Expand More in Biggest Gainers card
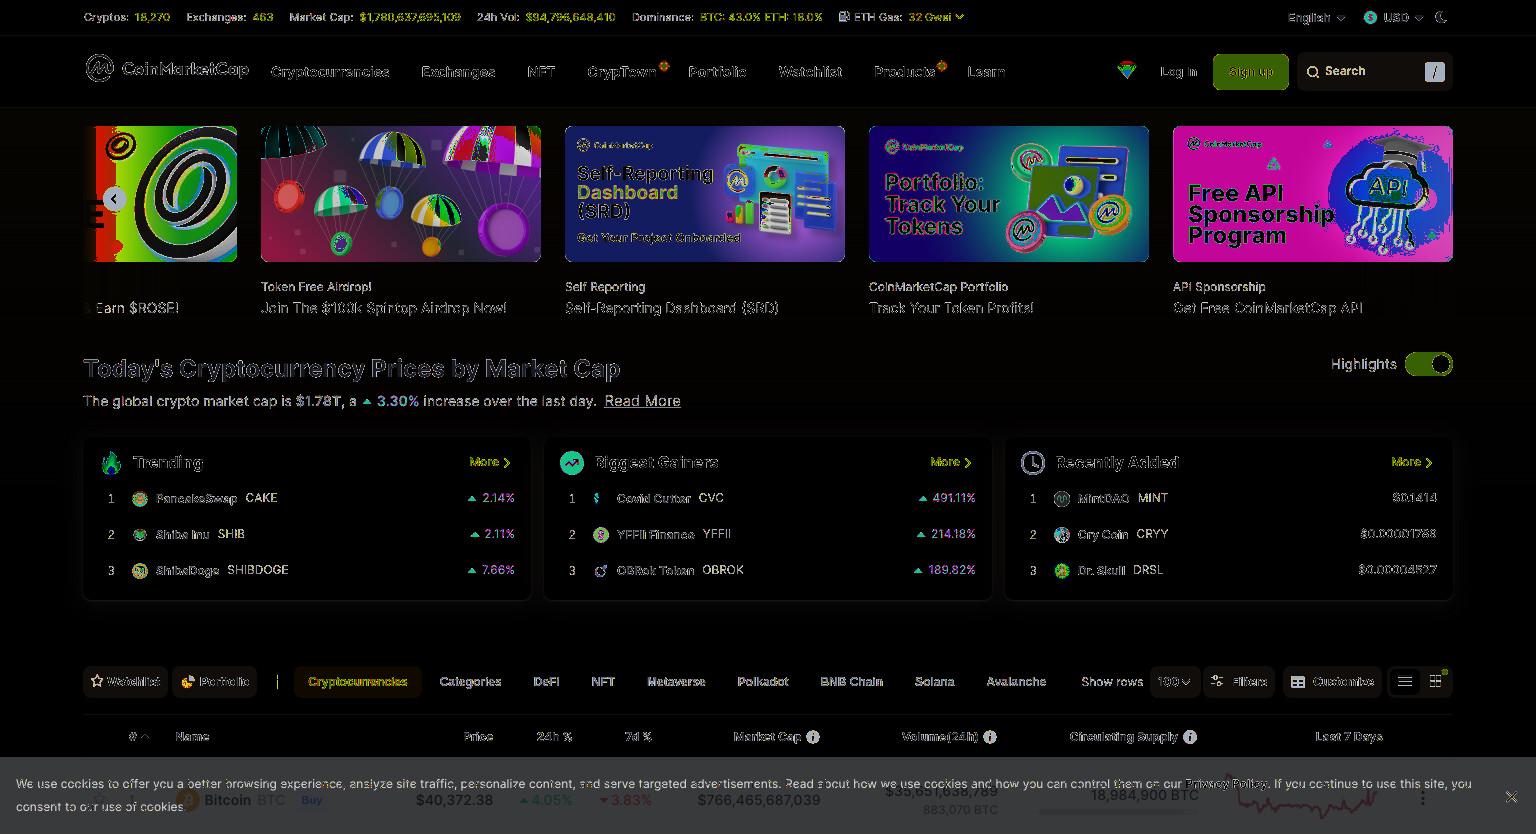Viewport: 1536px width, 834px height. pyautogui.click(x=951, y=462)
